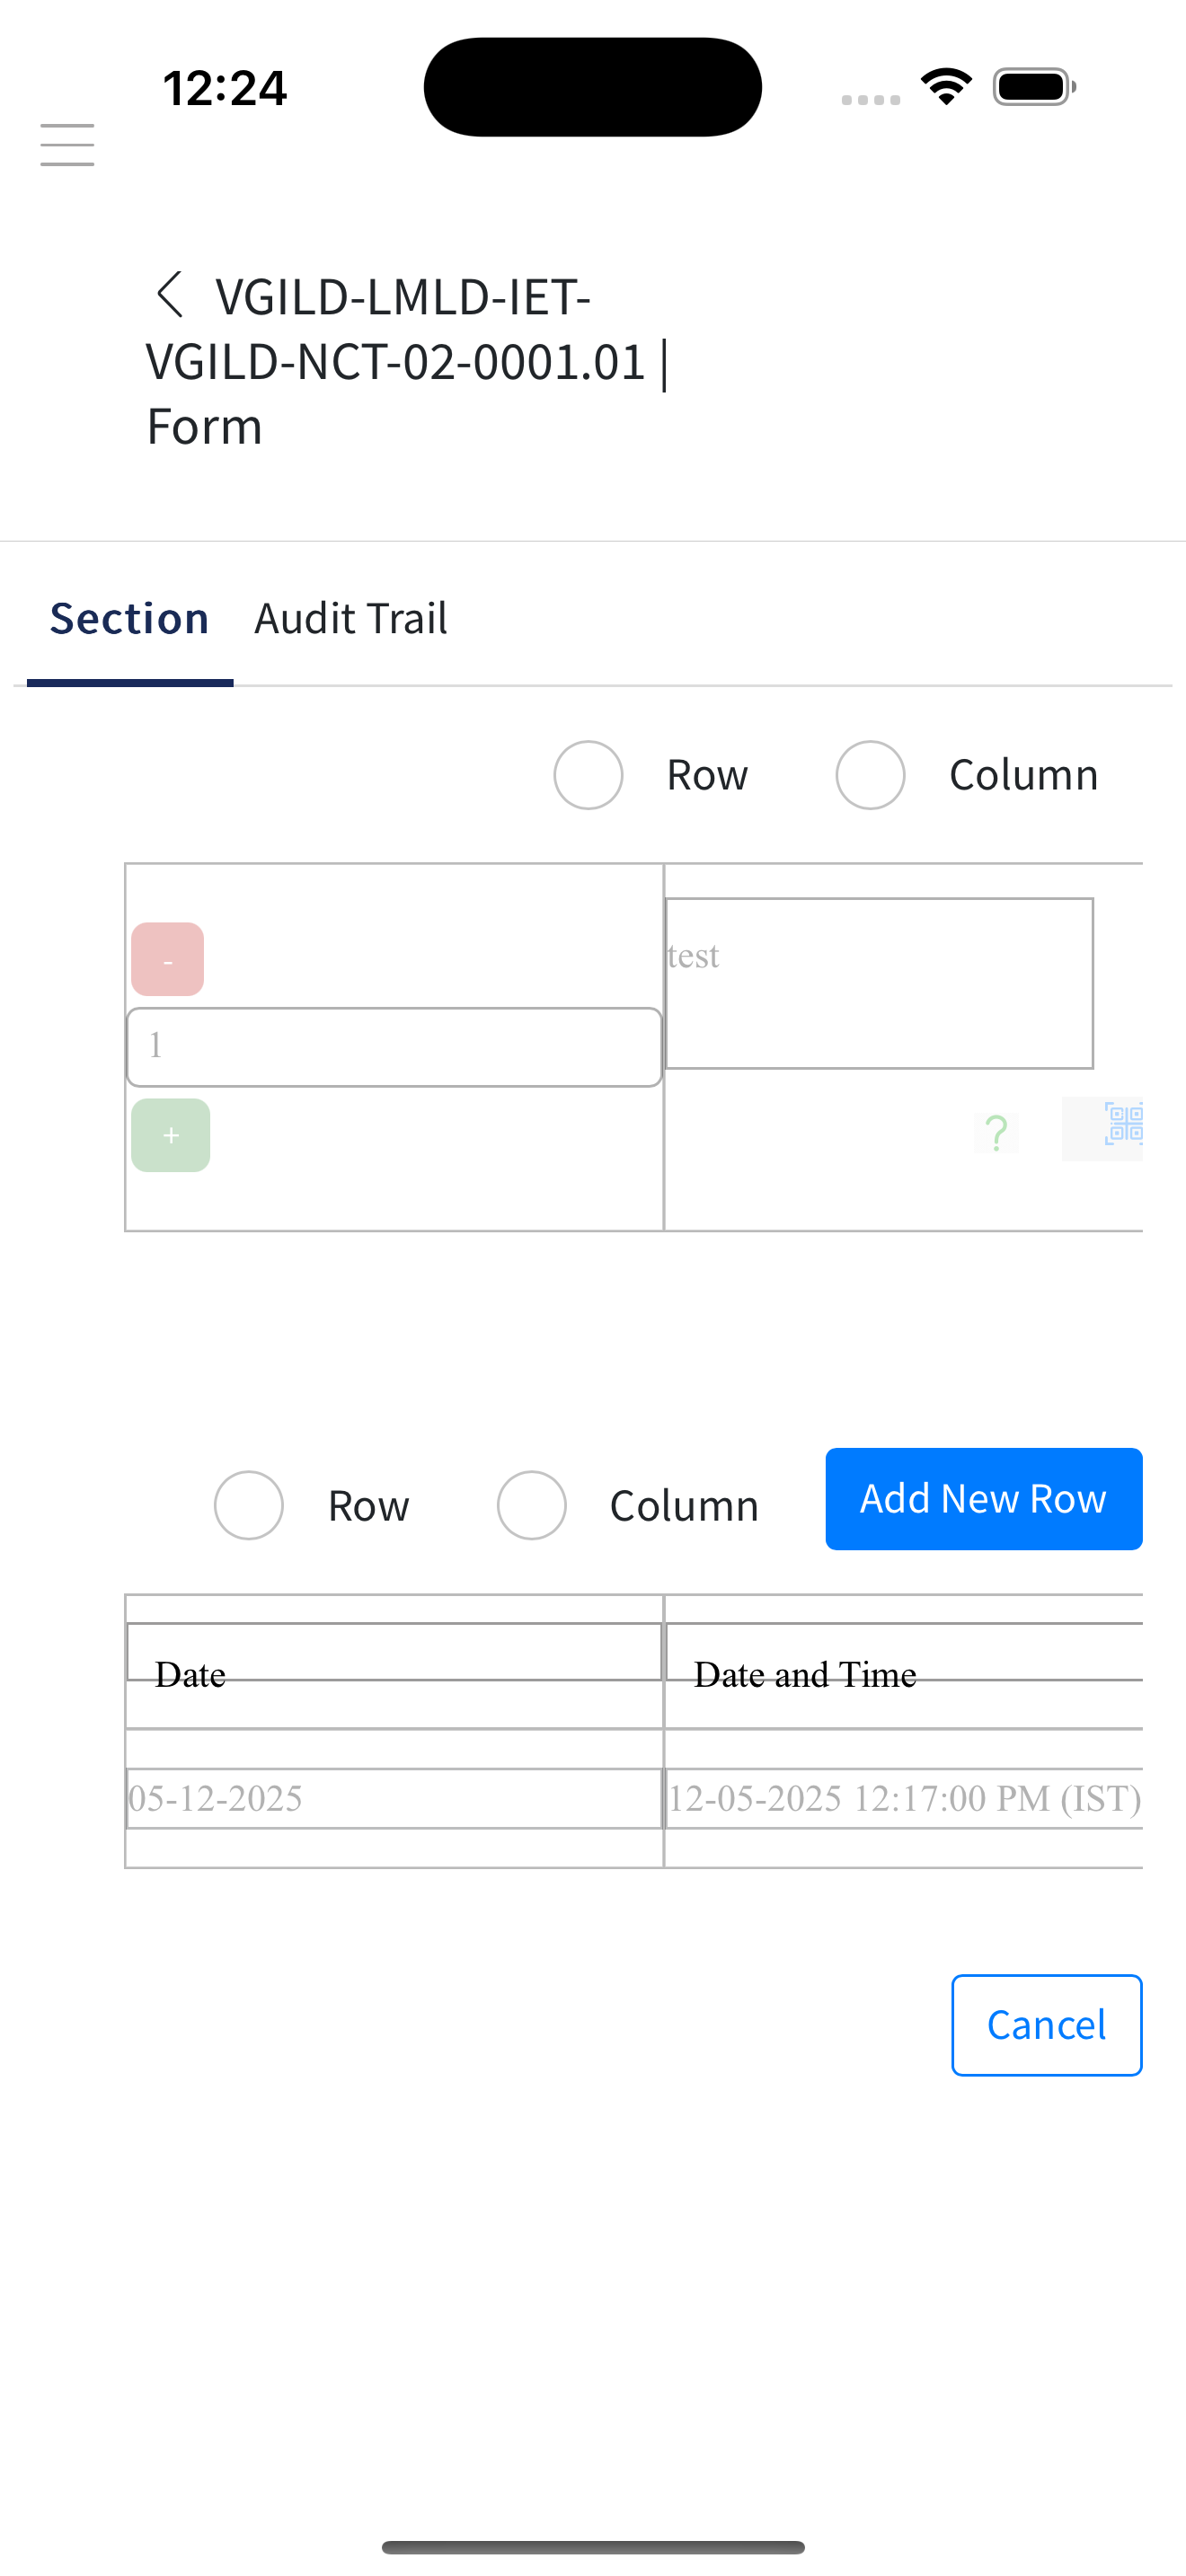
Task: Switch to the Audit Trail tab
Action: (351, 619)
